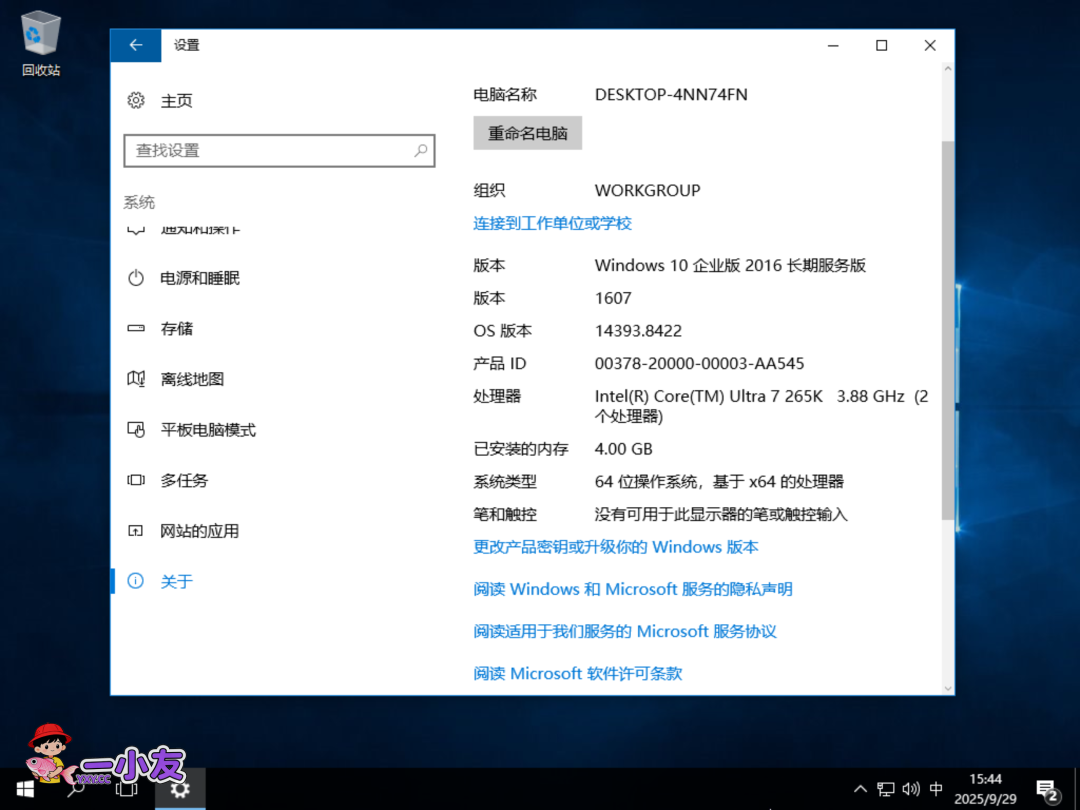Open the Settings gear on the taskbar
The image size is (1080, 810).
coord(180,789)
